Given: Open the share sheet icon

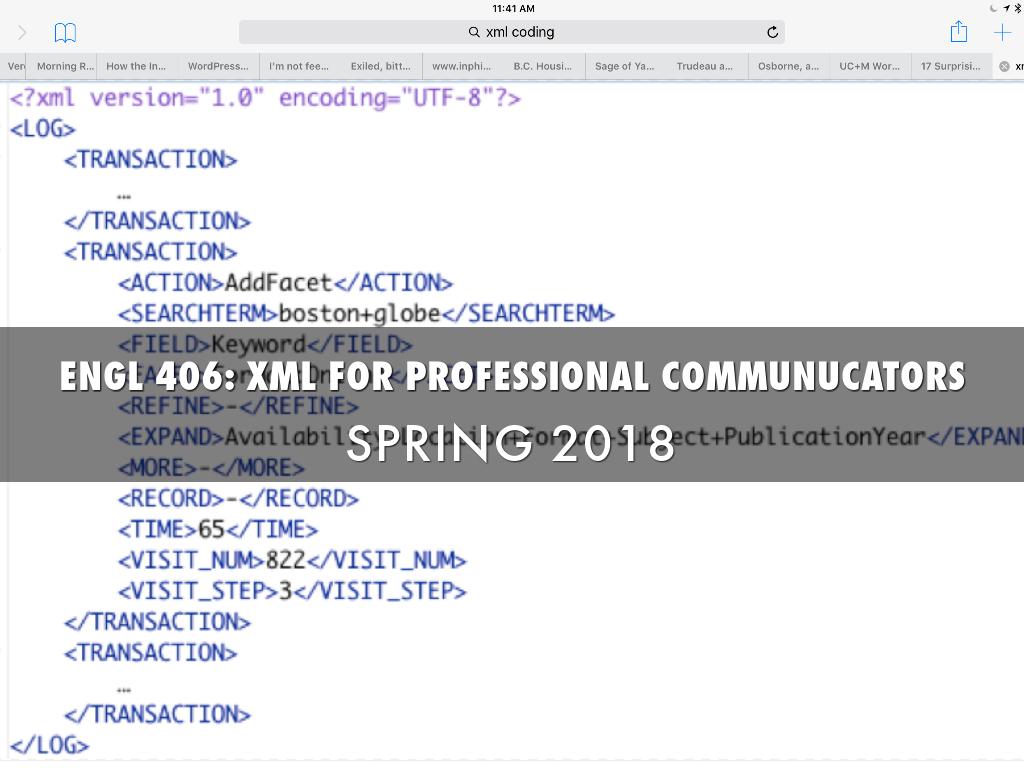Looking at the screenshot, I should coord(958,32).
